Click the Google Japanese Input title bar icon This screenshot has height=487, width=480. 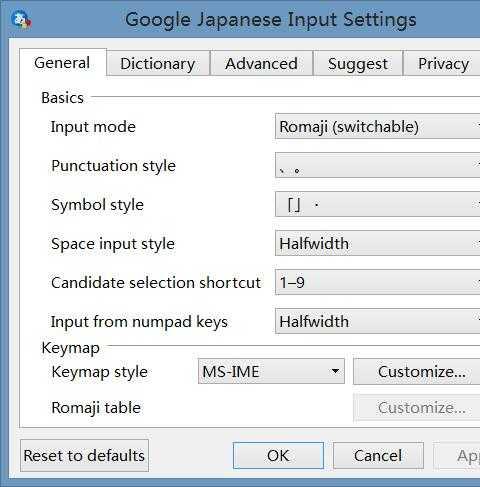(21, 19)
